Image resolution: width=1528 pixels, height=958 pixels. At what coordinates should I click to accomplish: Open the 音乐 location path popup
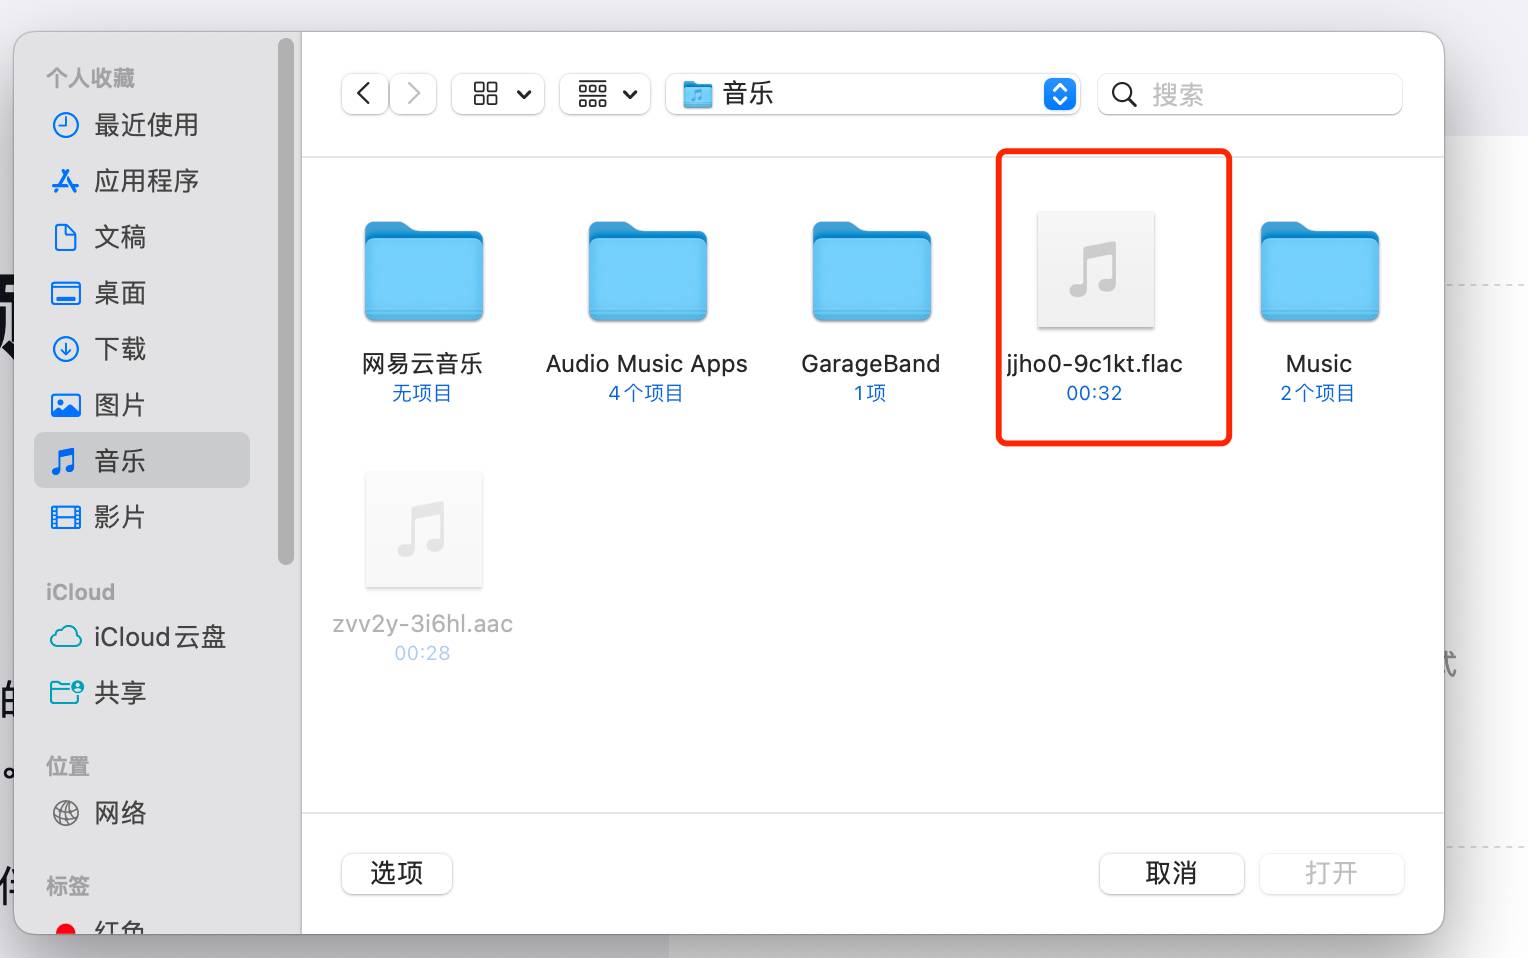(872, 94)
